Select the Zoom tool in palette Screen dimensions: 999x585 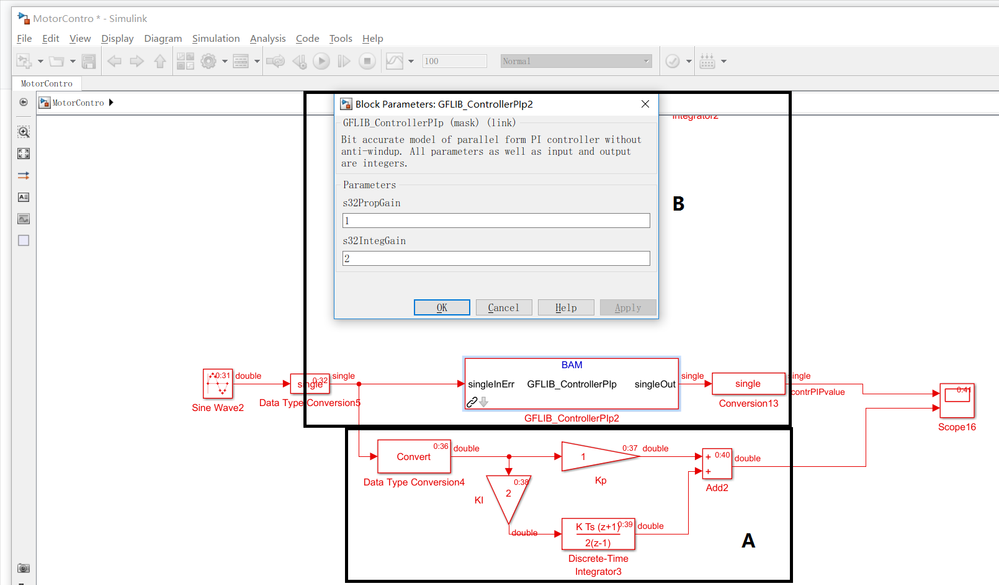click(x=24, y=132)
